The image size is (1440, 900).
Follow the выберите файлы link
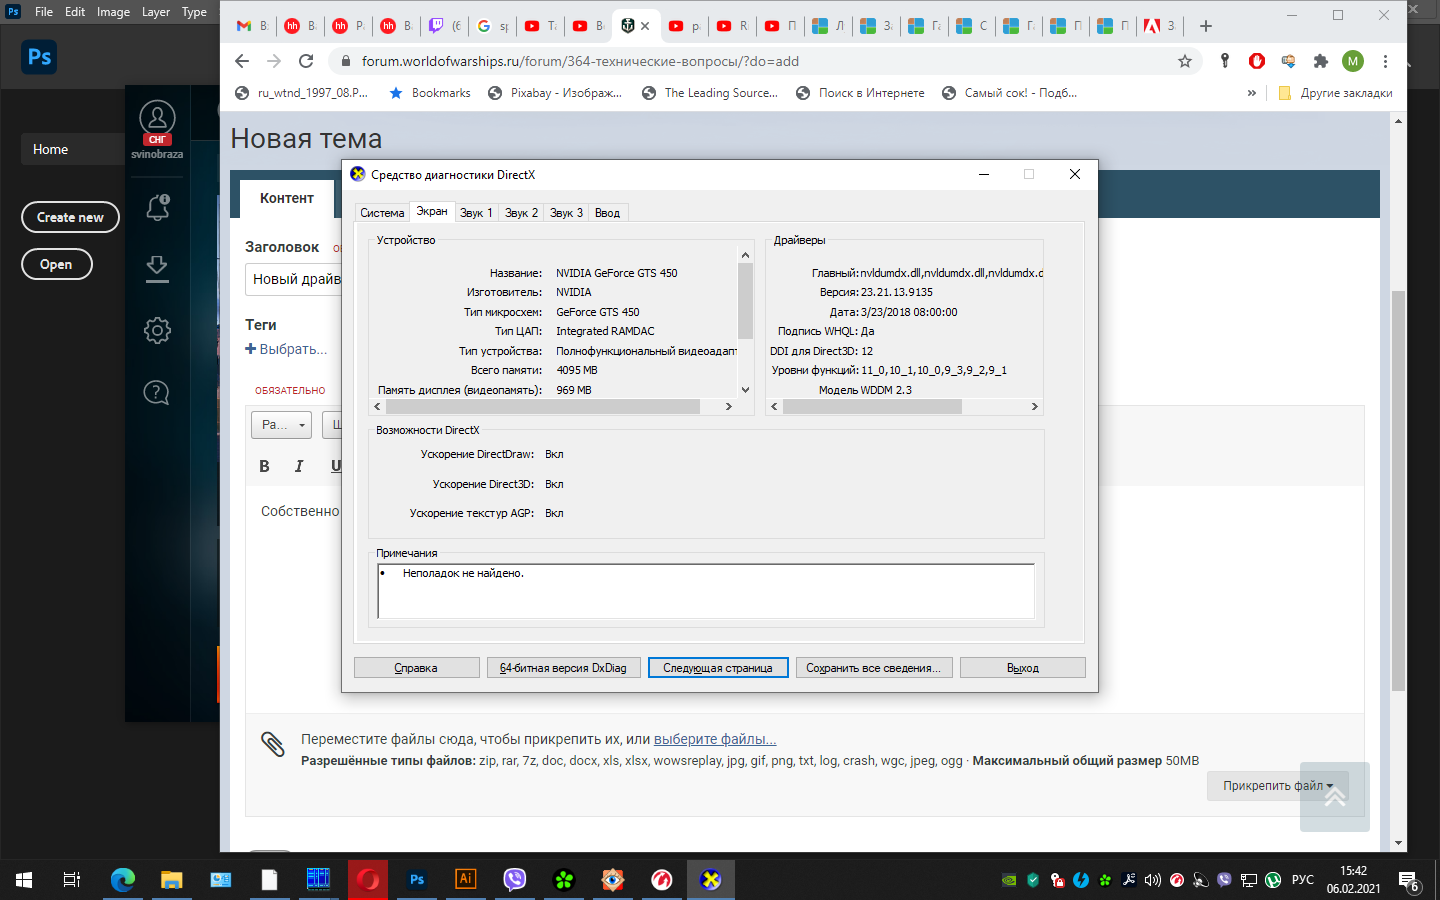[x=715, y=739]
